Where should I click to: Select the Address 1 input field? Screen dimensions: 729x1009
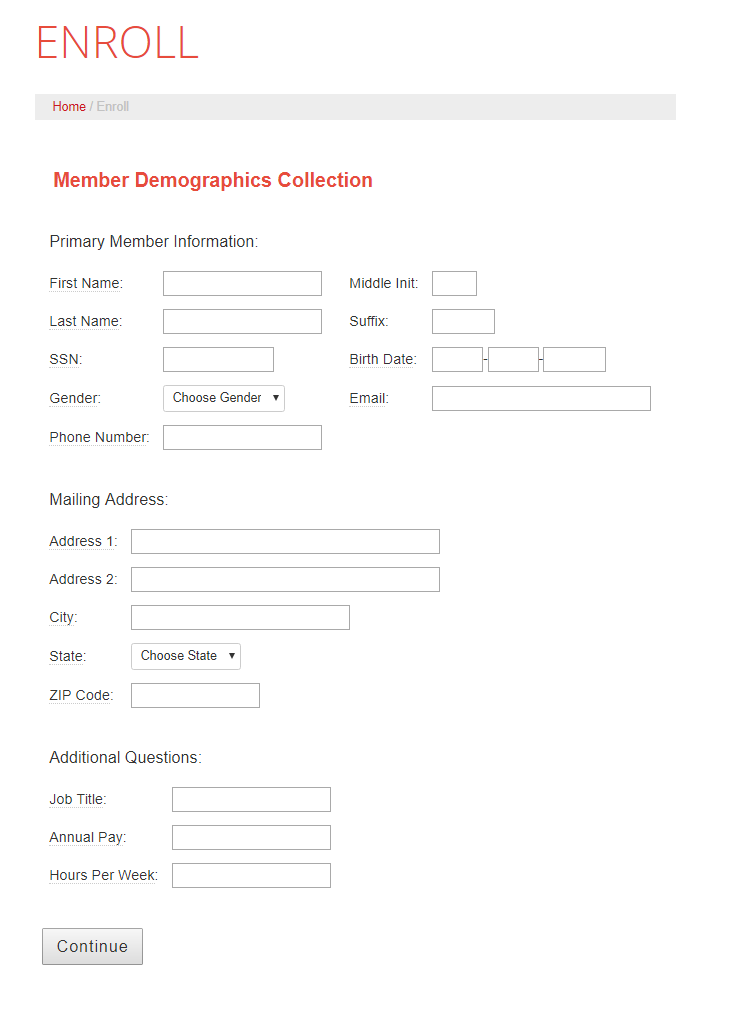point(285,542)
